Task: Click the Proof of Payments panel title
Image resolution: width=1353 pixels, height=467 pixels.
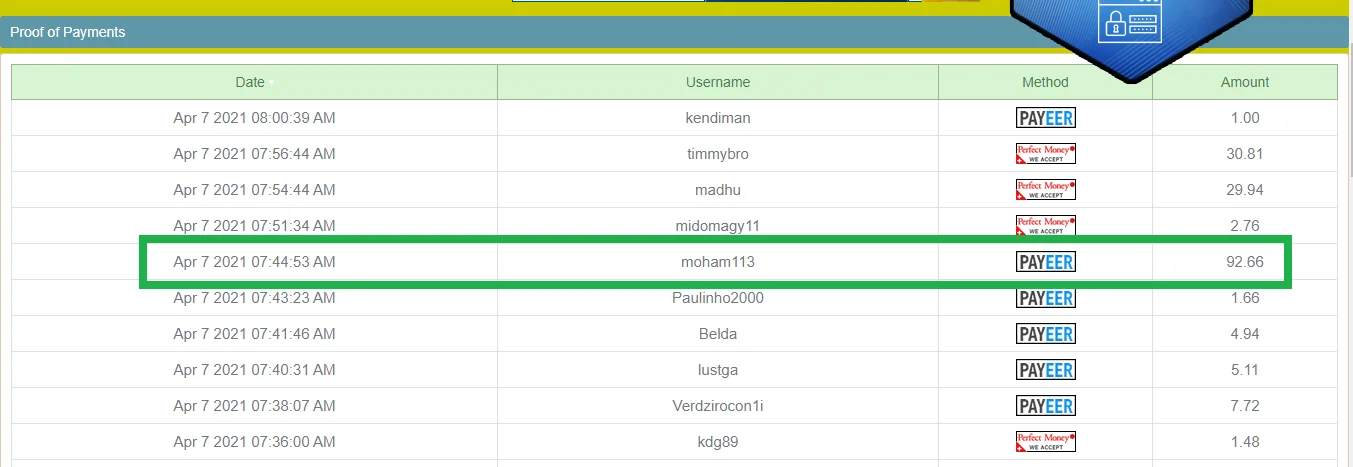Action: 68,32
